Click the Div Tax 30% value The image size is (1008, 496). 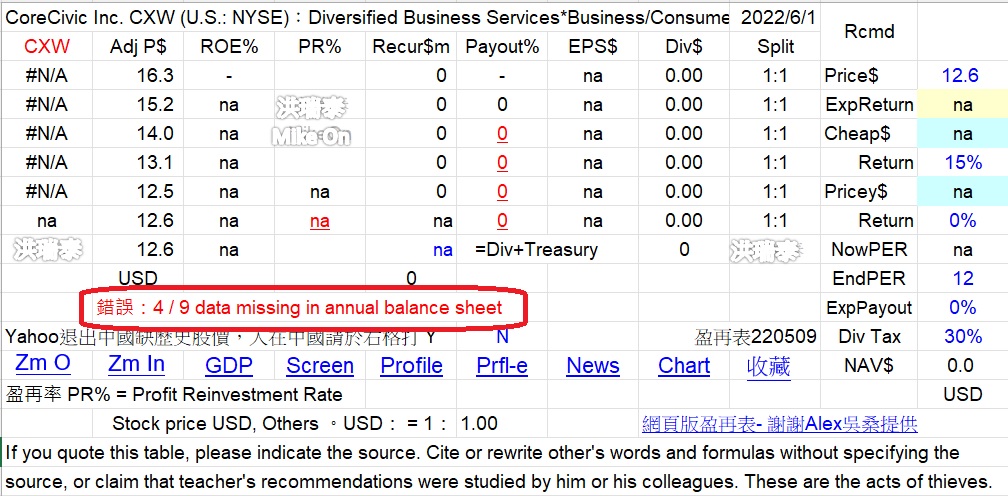click(962, 337)
